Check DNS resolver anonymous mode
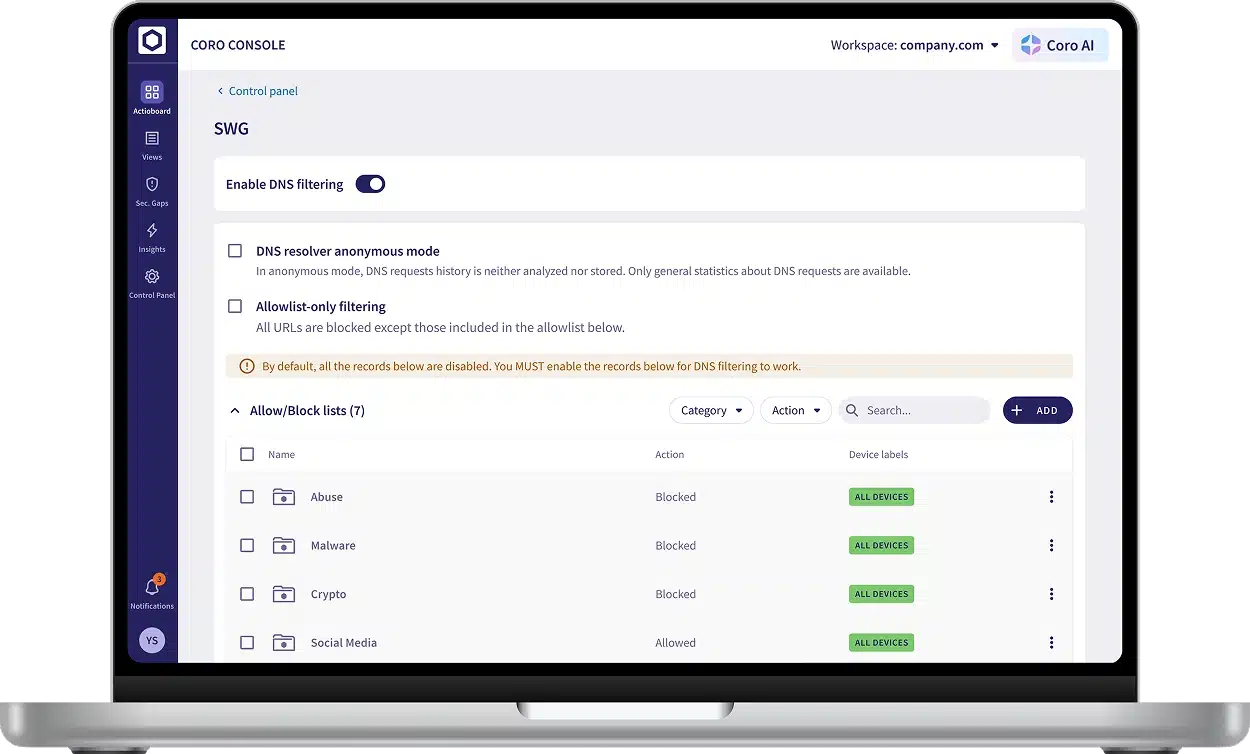This screenshot has height=754, width=1250. (235, 251)
